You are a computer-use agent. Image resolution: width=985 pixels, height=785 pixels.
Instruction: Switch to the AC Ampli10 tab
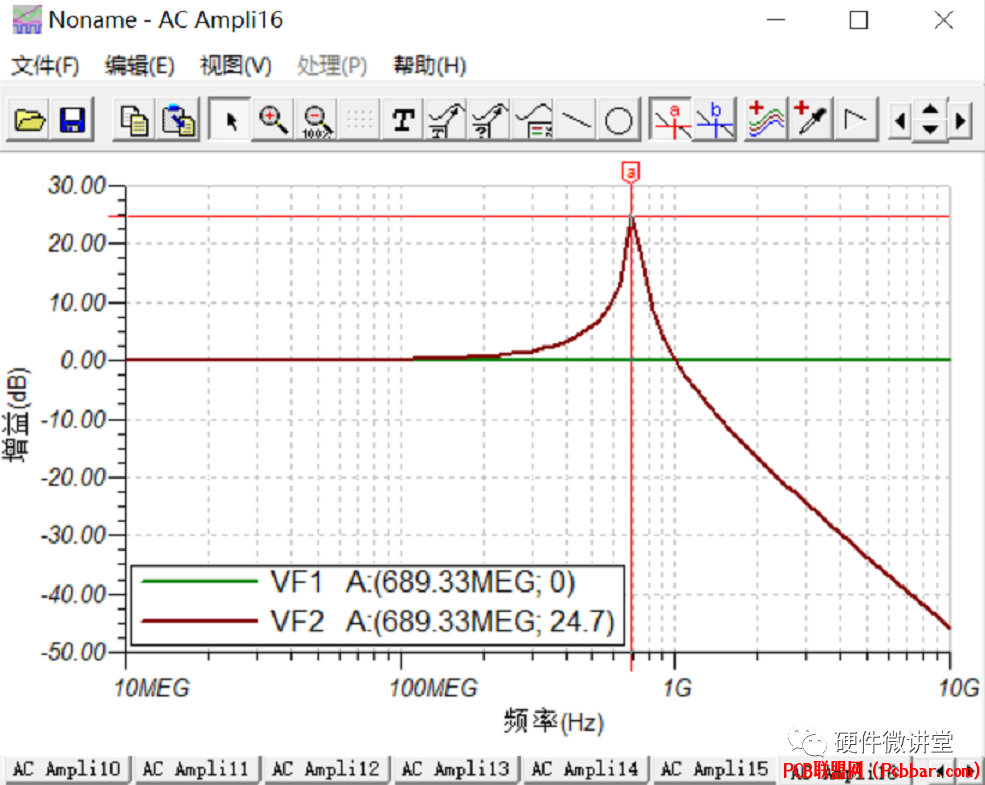pos(67,769)
